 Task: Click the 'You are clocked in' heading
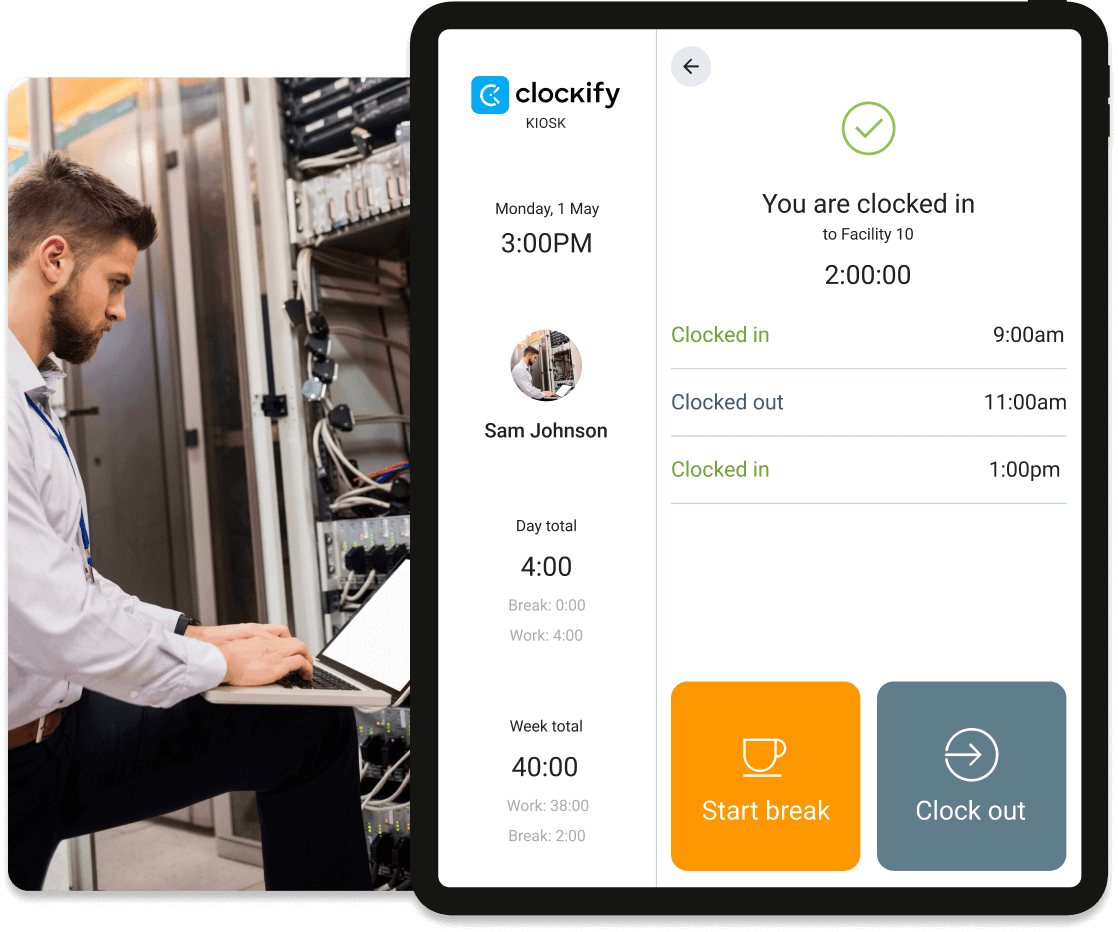(x=868, y=204)
